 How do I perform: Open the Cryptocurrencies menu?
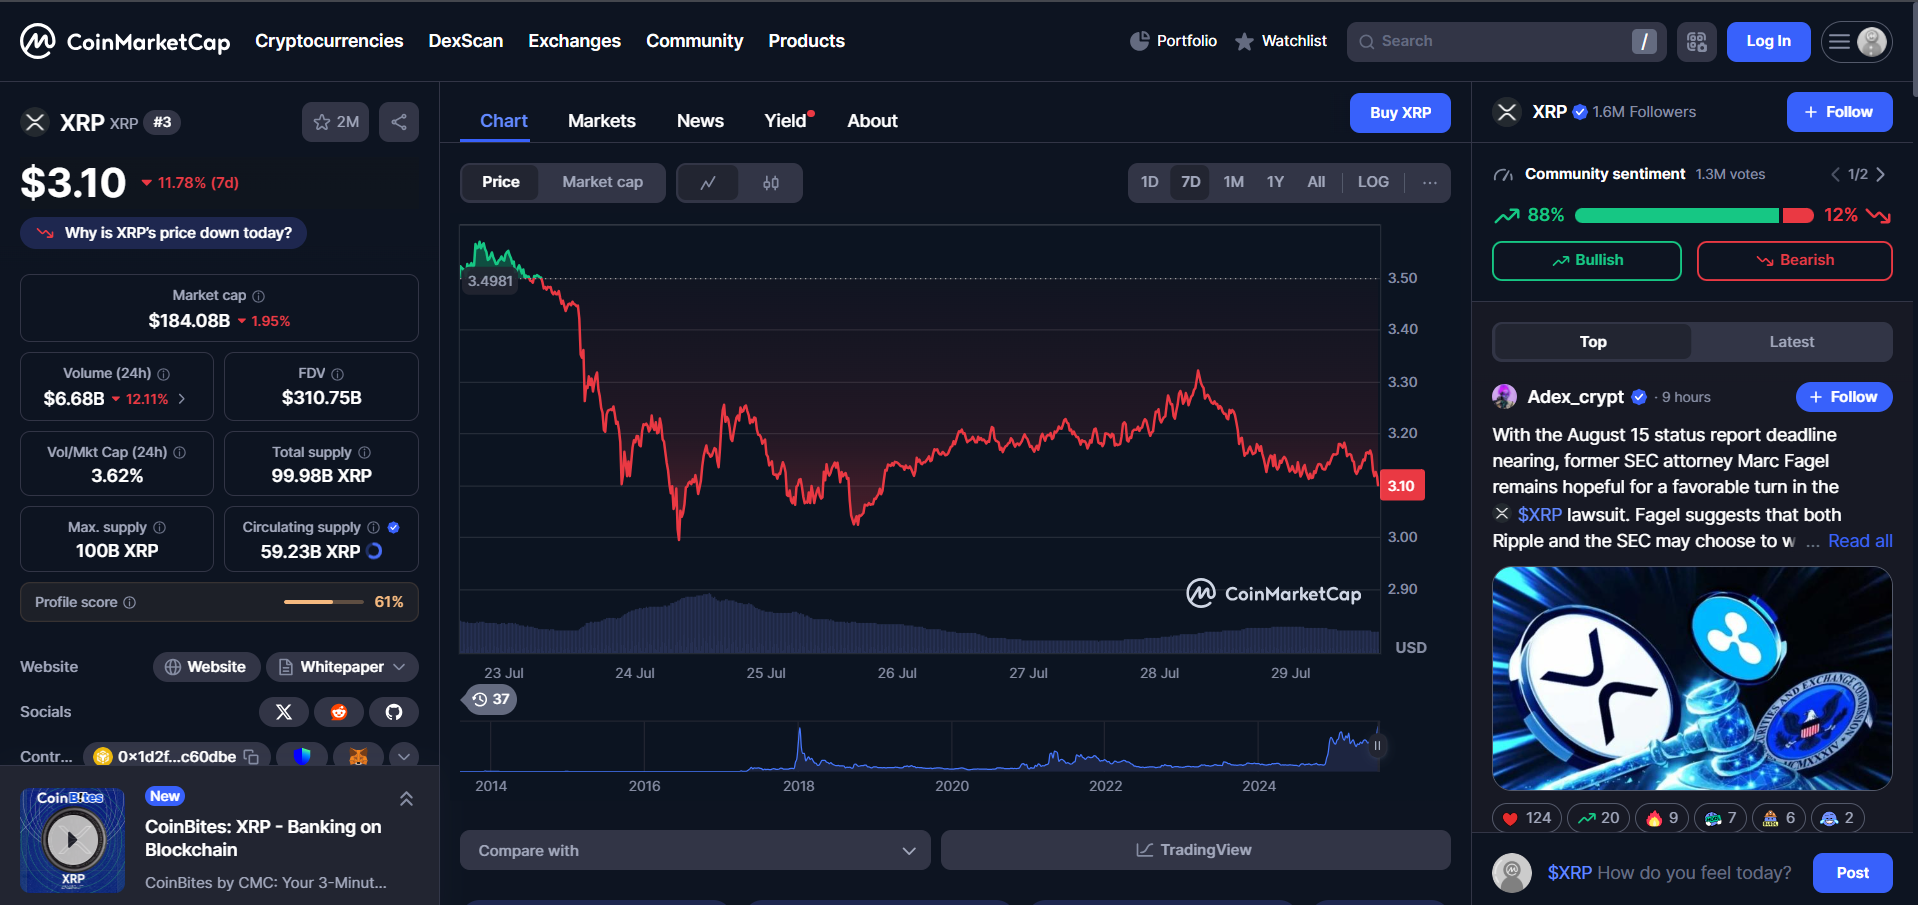point(329,41)
